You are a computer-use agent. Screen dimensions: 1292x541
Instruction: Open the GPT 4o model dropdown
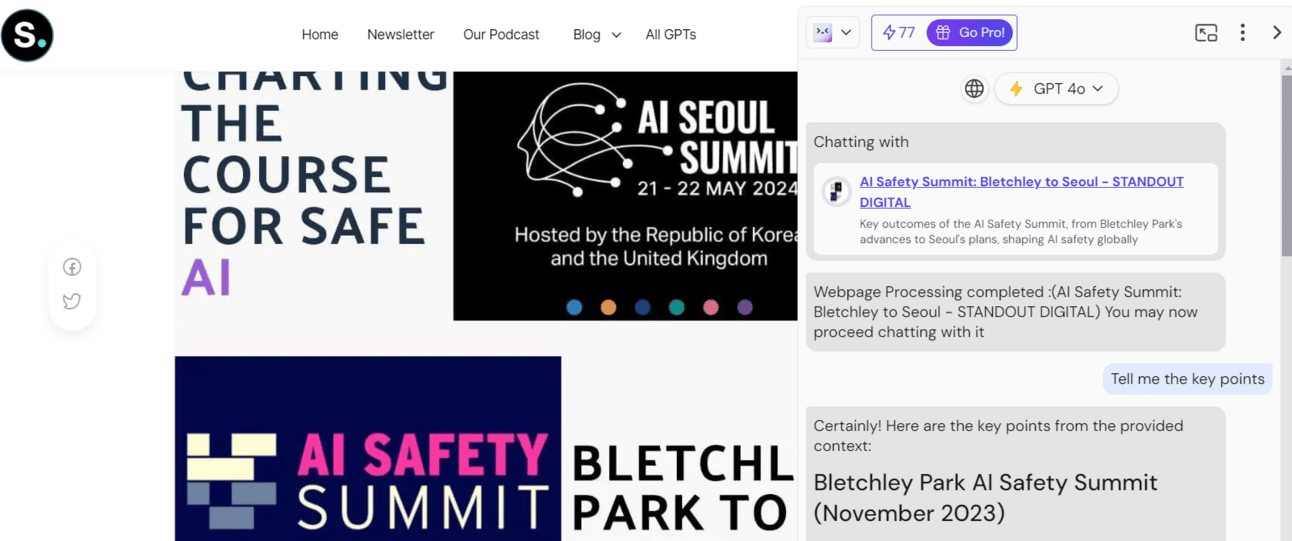(1057, 88)
